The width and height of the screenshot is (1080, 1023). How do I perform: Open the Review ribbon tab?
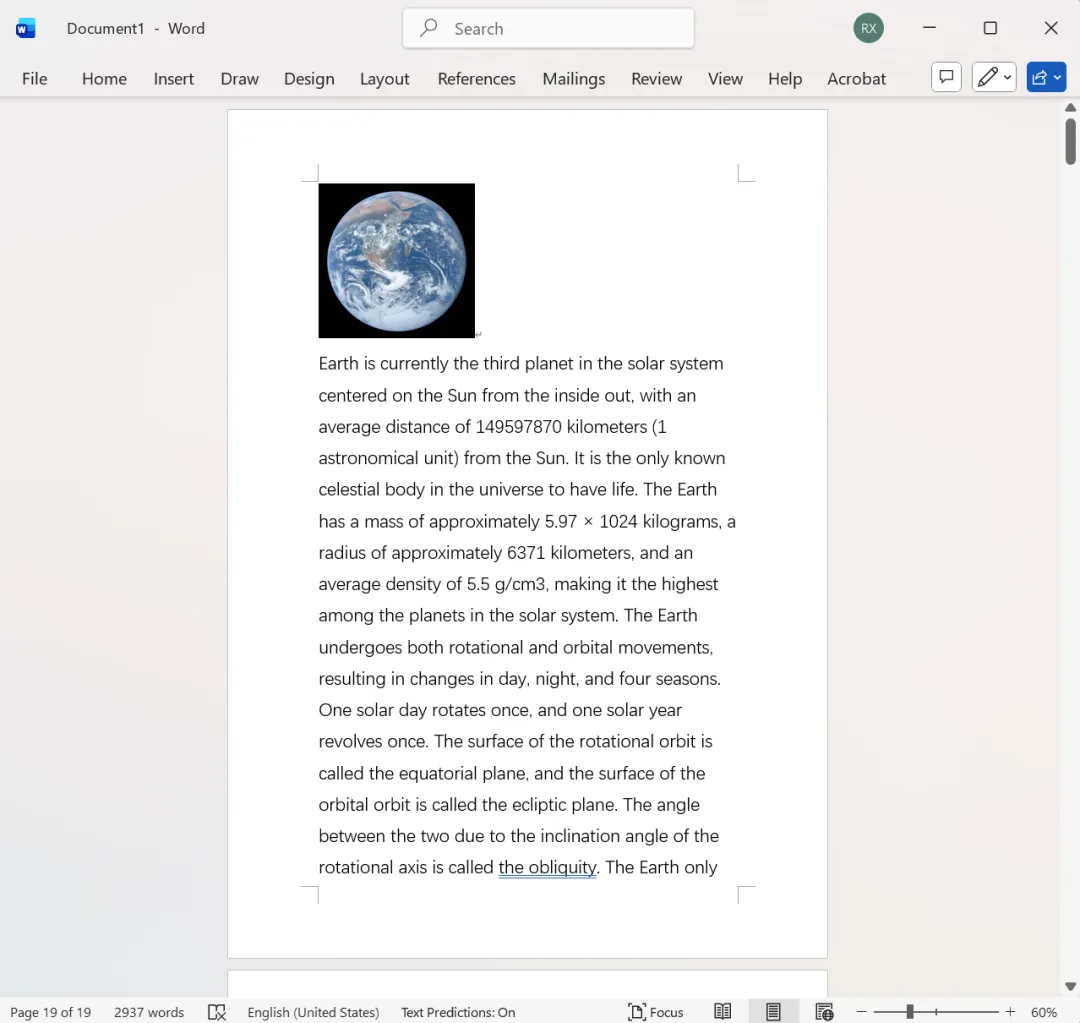[x=656, y=79]
